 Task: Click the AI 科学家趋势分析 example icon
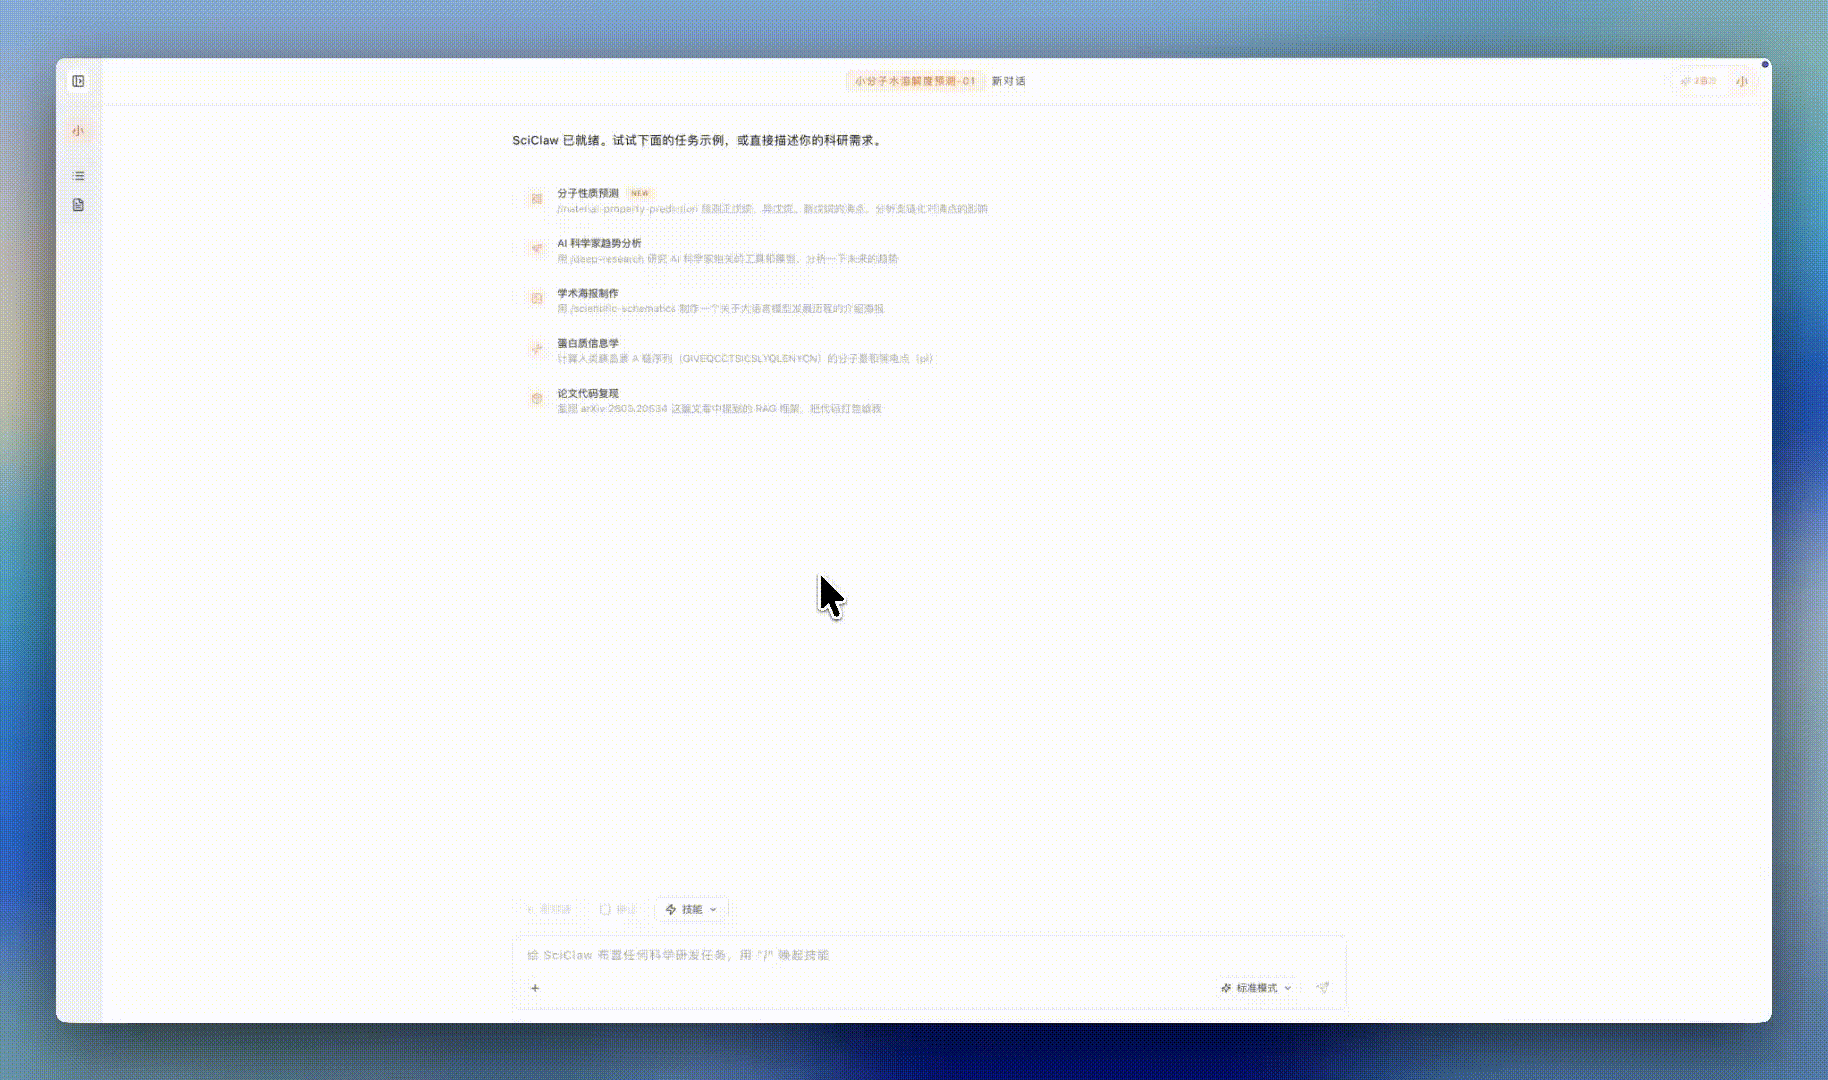[537, 249]
